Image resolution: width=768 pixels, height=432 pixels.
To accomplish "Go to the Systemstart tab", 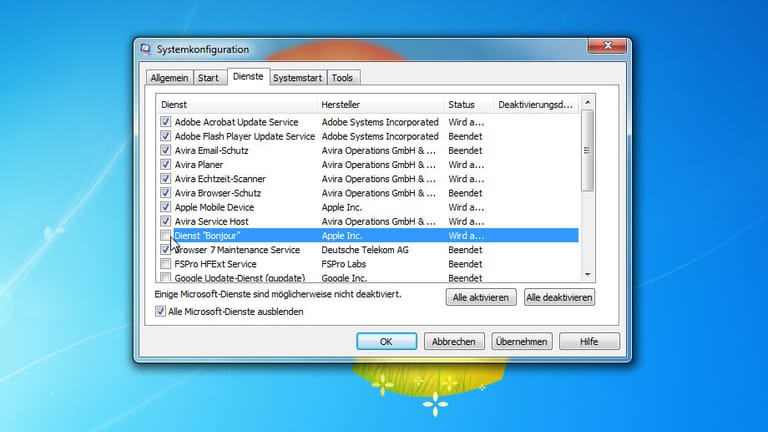I will tap(297, 78).
